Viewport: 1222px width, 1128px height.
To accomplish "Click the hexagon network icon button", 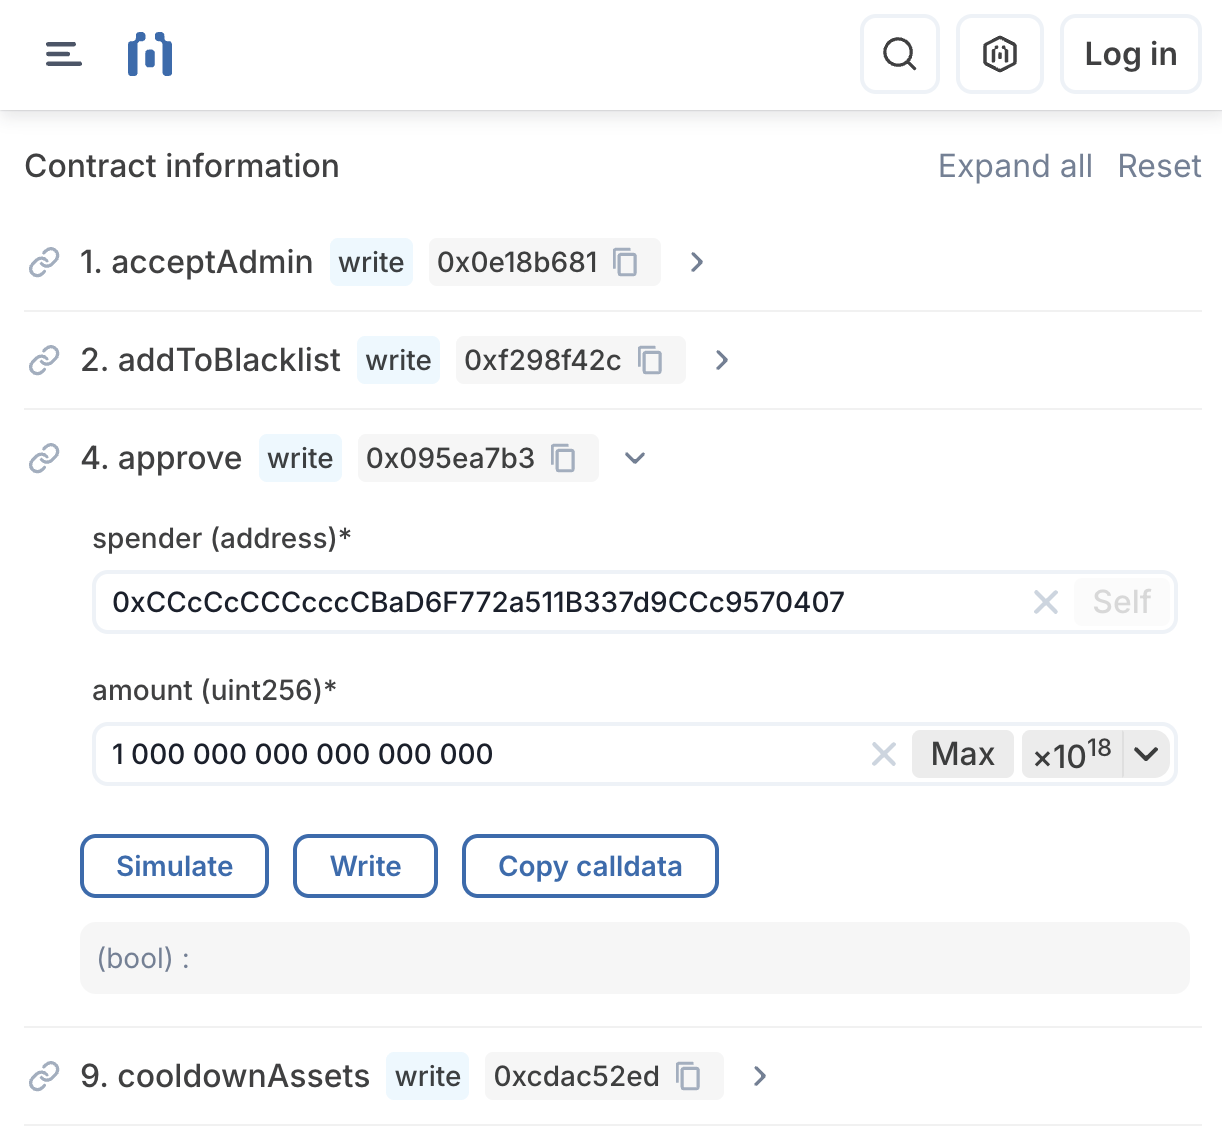I will (x=999, y=54).
